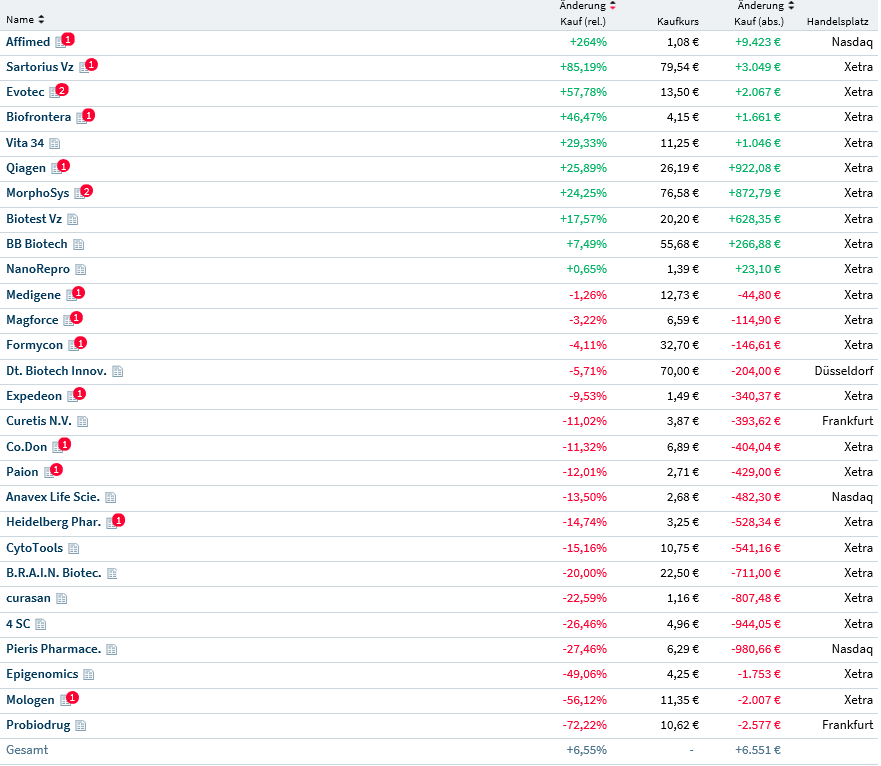Click the news icon beside Probiodrug
Viewport: 881px width, 766px height.
click(x=80, y=725)
